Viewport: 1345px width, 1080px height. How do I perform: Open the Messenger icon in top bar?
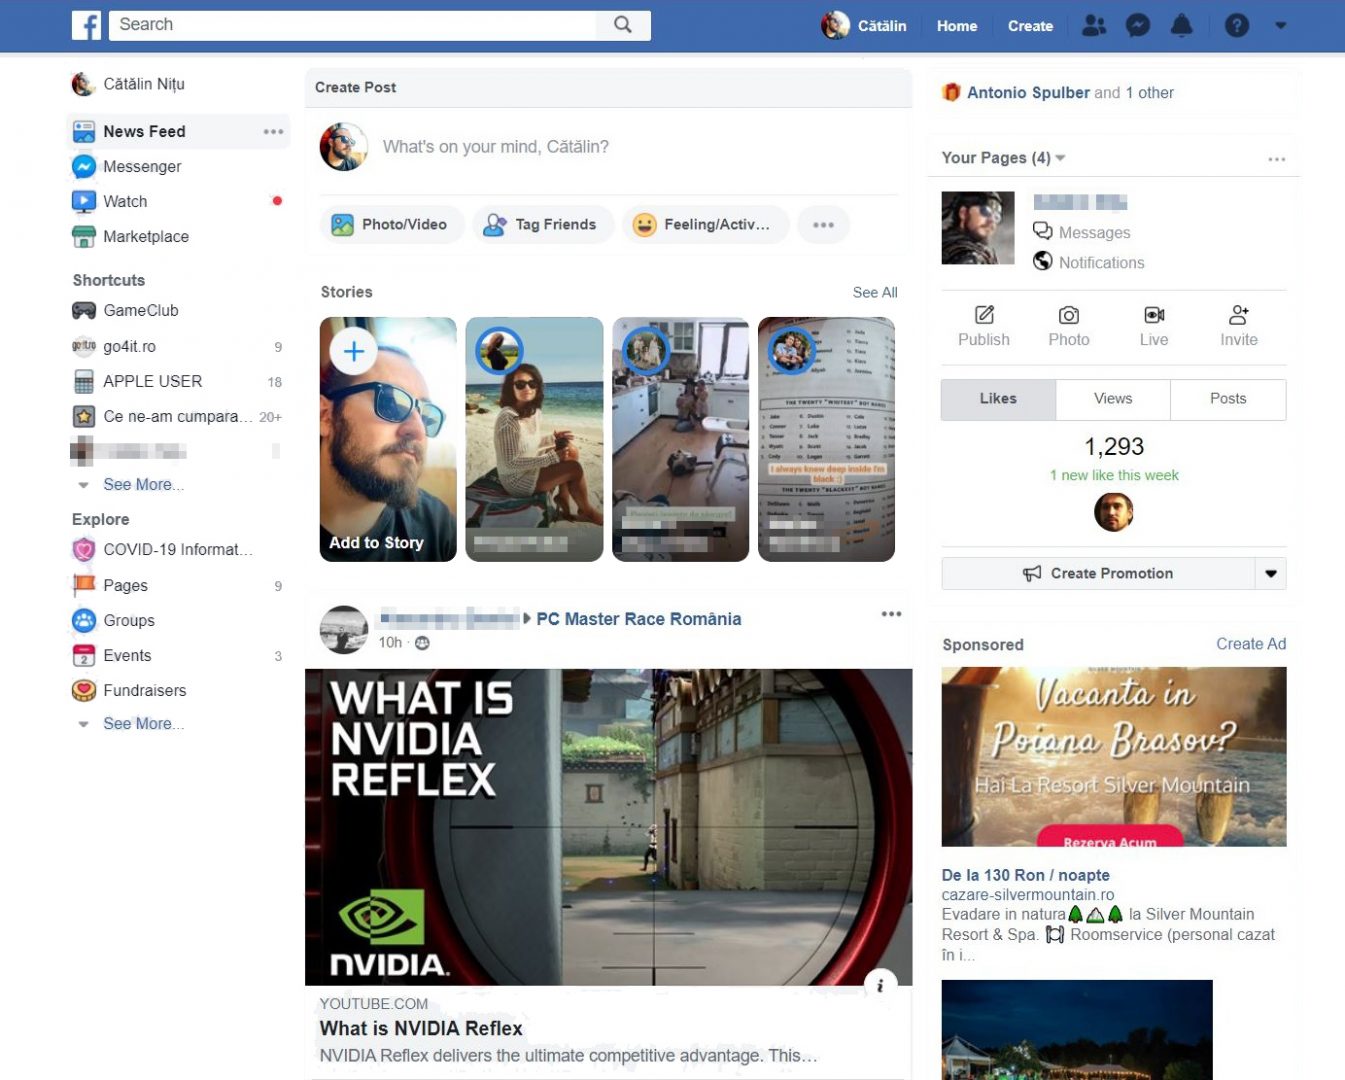click(x=1137, y=26)
